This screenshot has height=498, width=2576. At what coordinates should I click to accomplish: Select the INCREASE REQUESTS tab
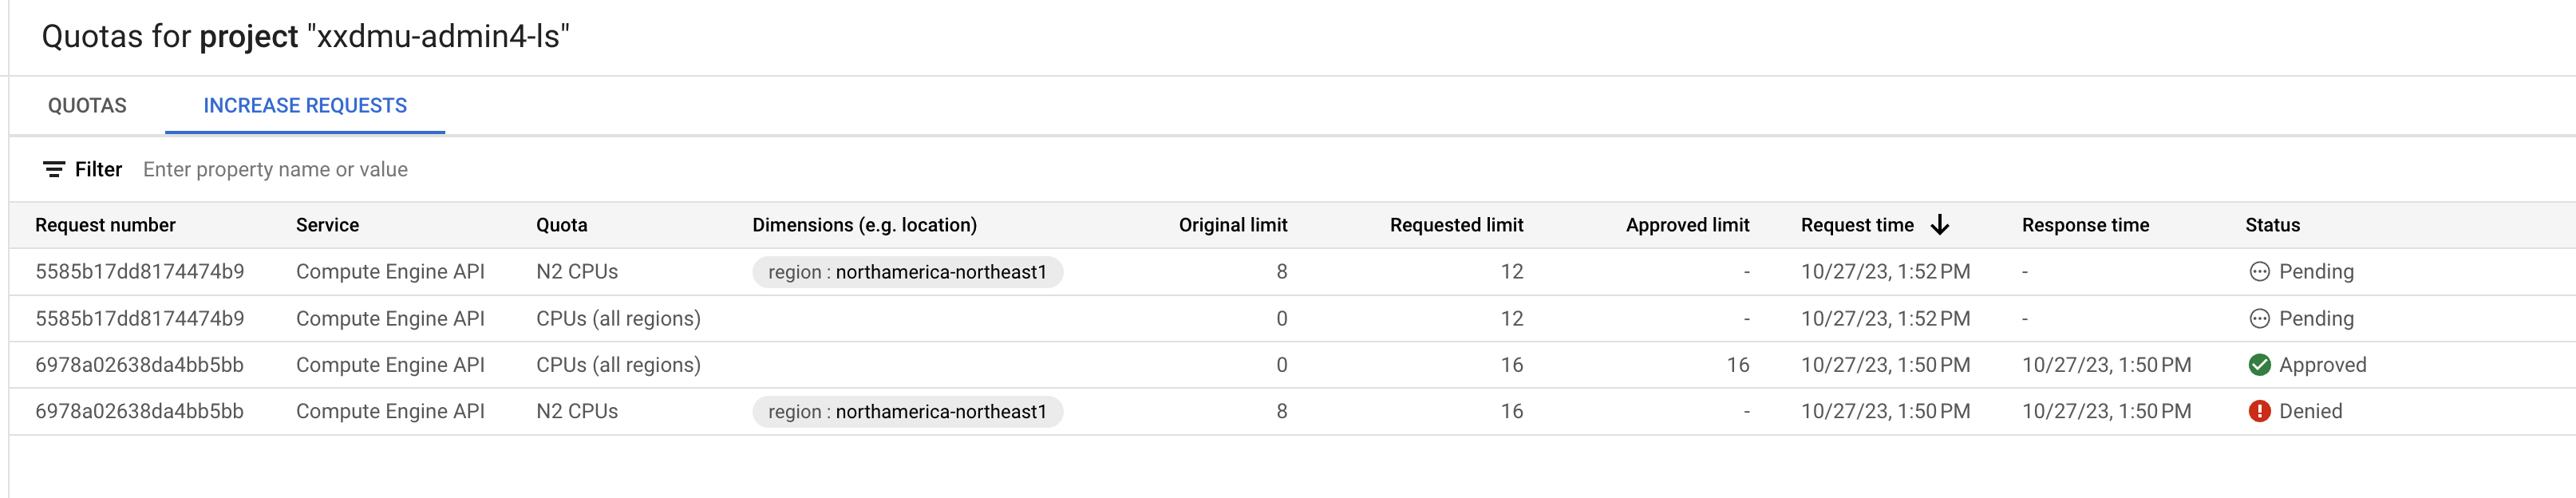coord(304,105)
